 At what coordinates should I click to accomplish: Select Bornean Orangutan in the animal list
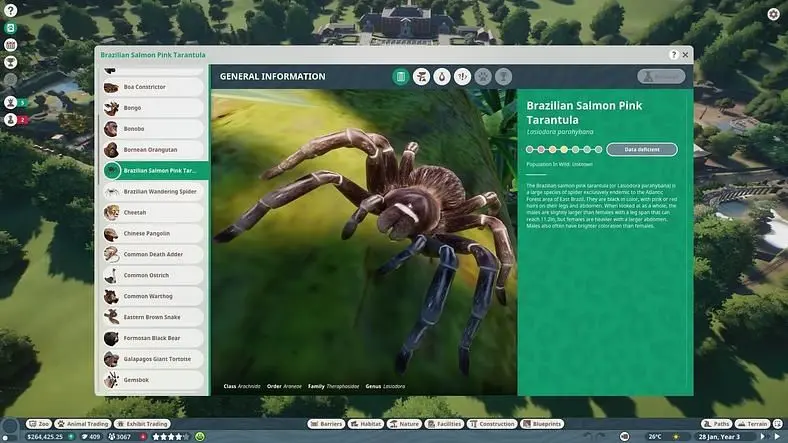click(x=154, y=150)
